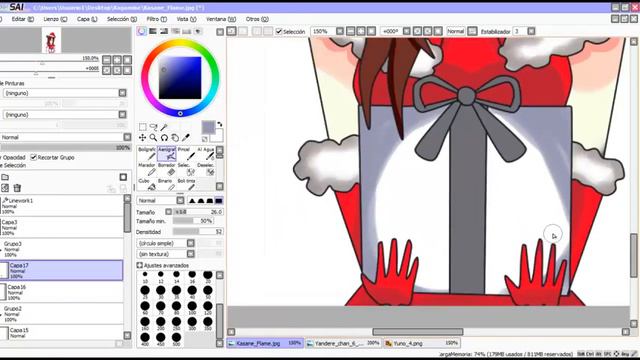Adjust the Tamaño size slider
The image size is (640, 360).
198,212
